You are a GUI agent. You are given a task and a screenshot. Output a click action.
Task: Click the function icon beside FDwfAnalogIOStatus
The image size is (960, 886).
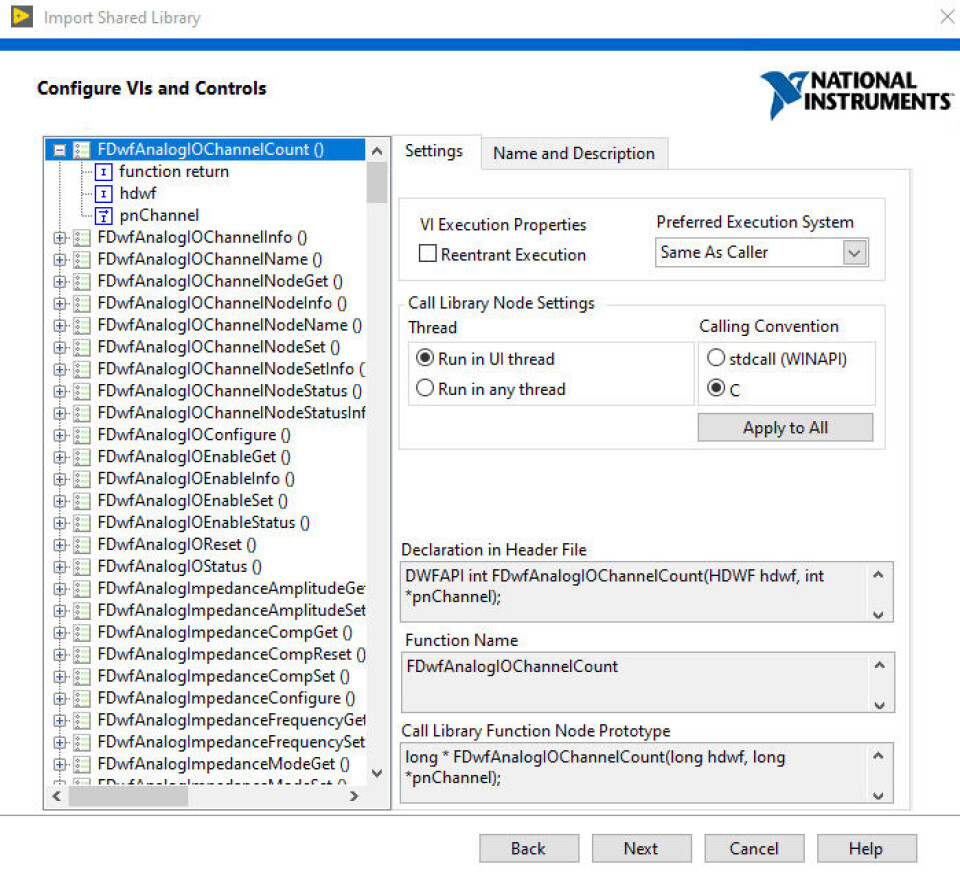coord(81,567)
